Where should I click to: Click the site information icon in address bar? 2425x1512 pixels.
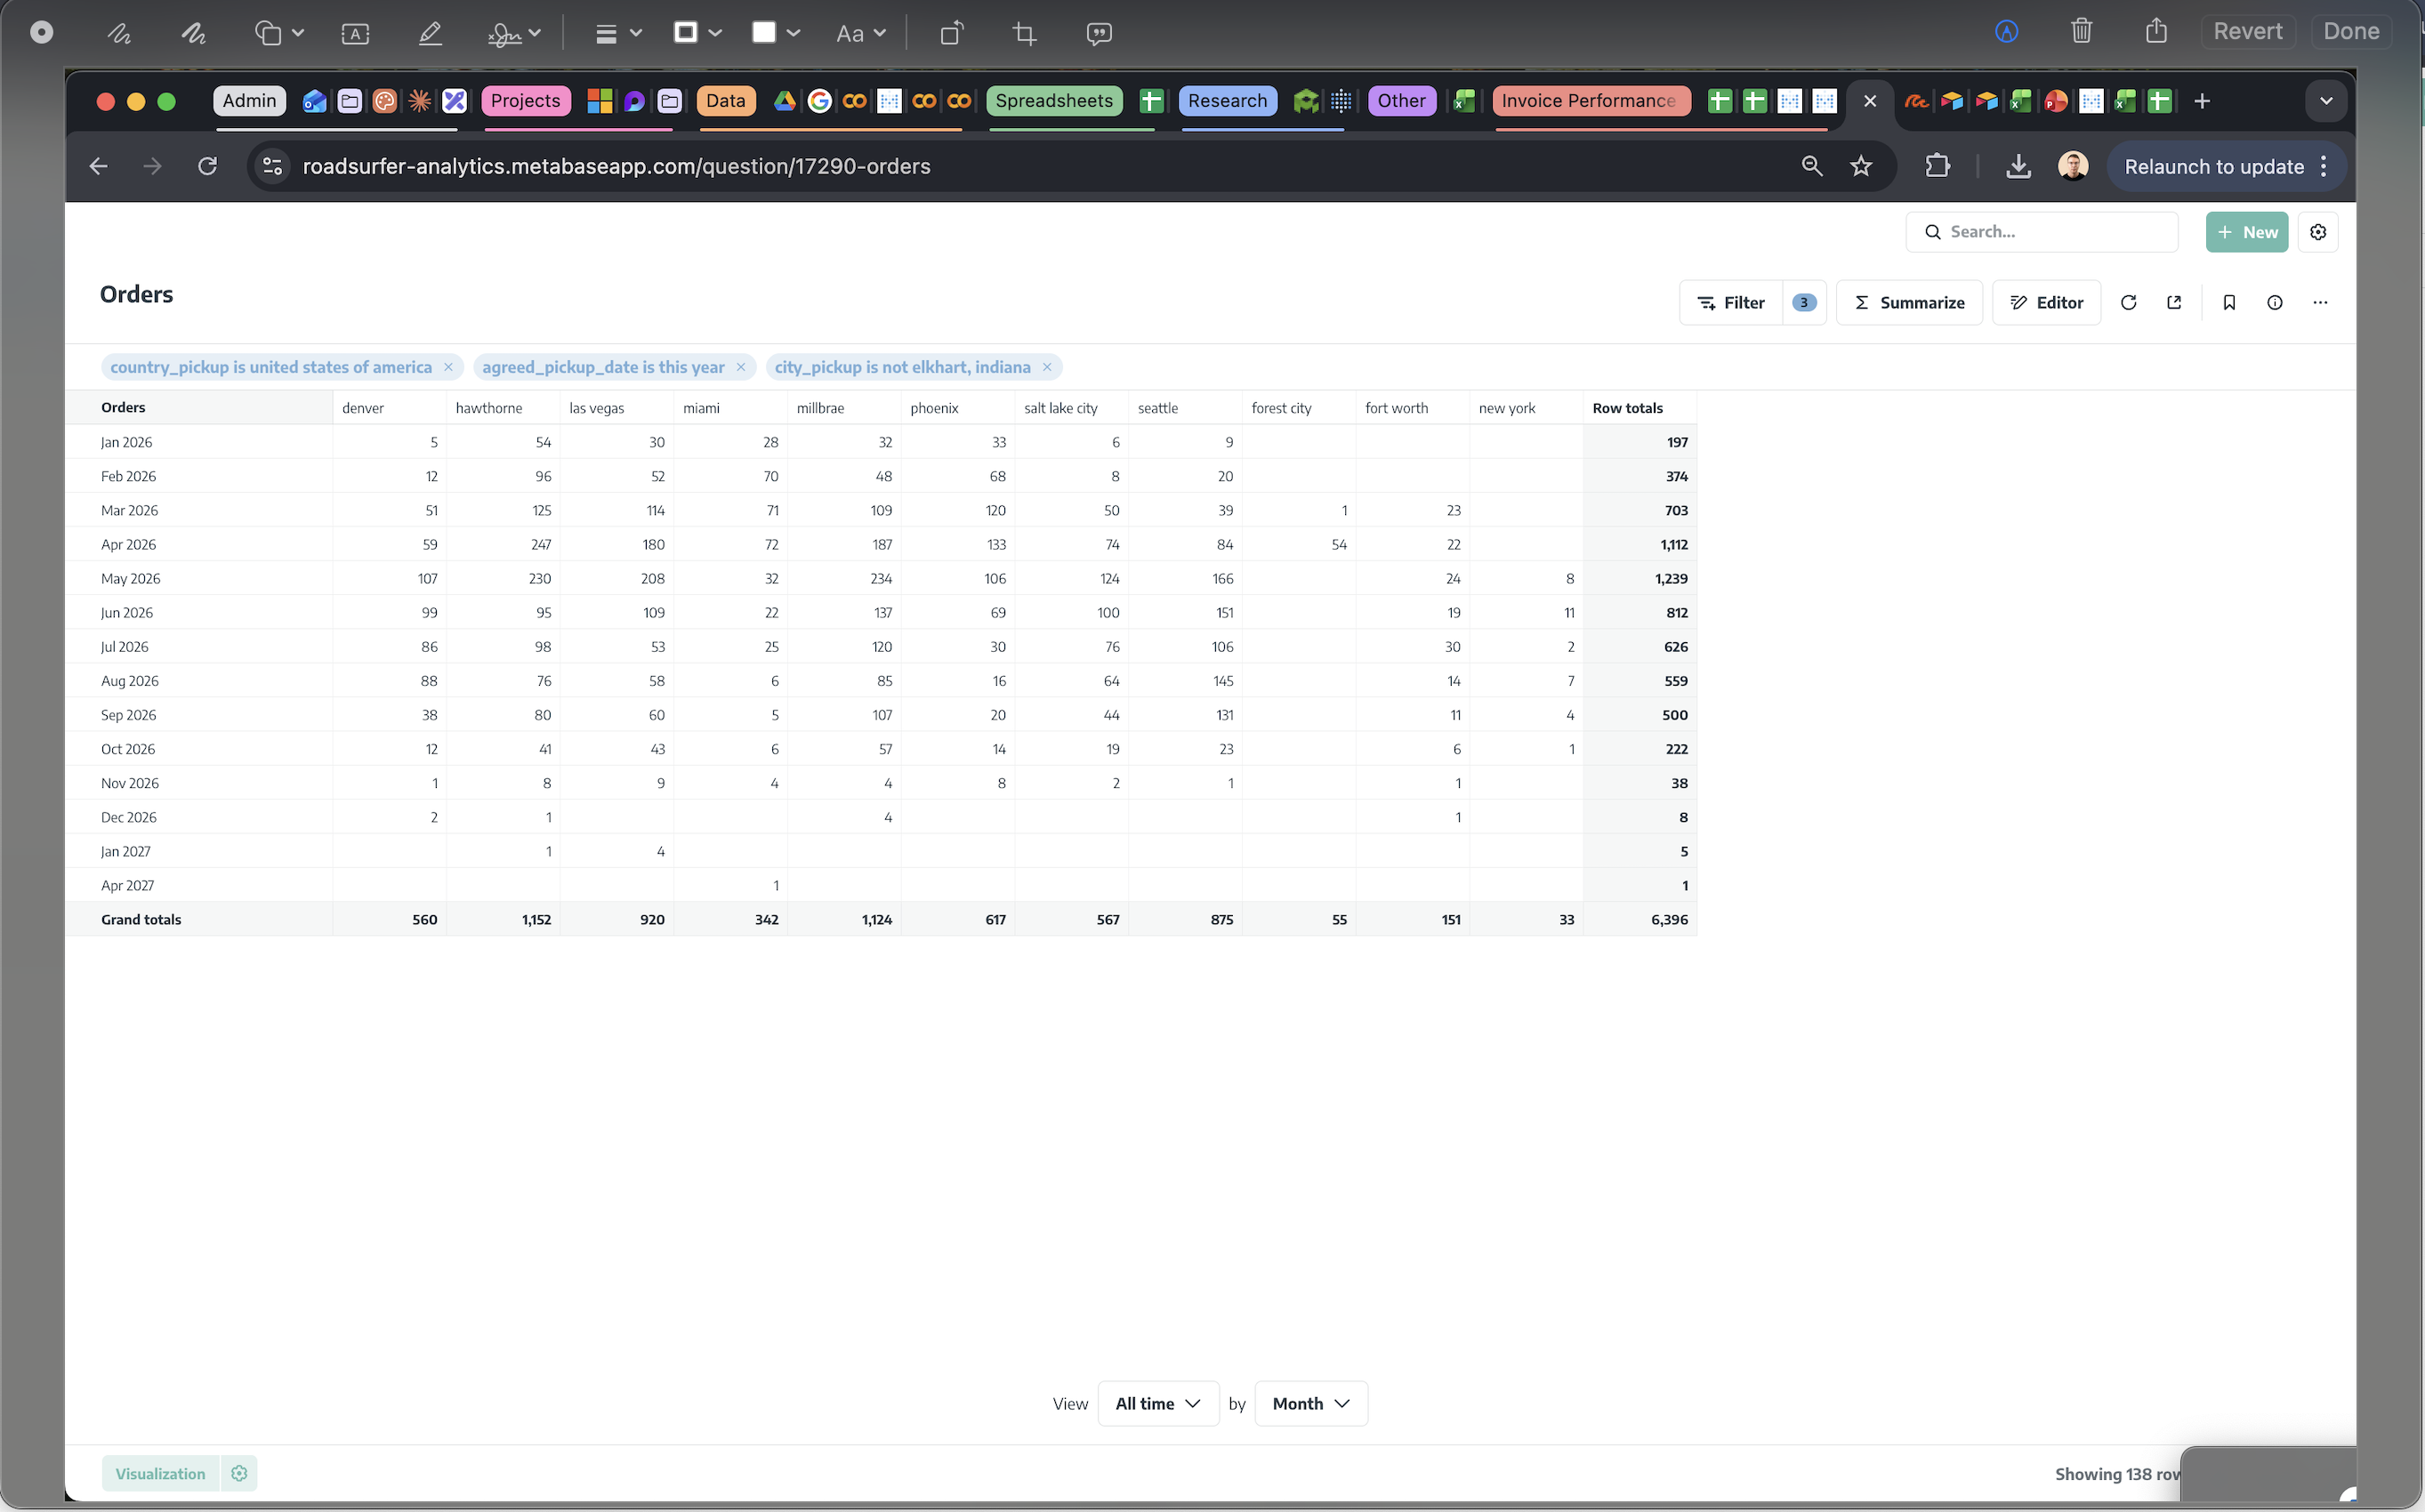point(272,166)
